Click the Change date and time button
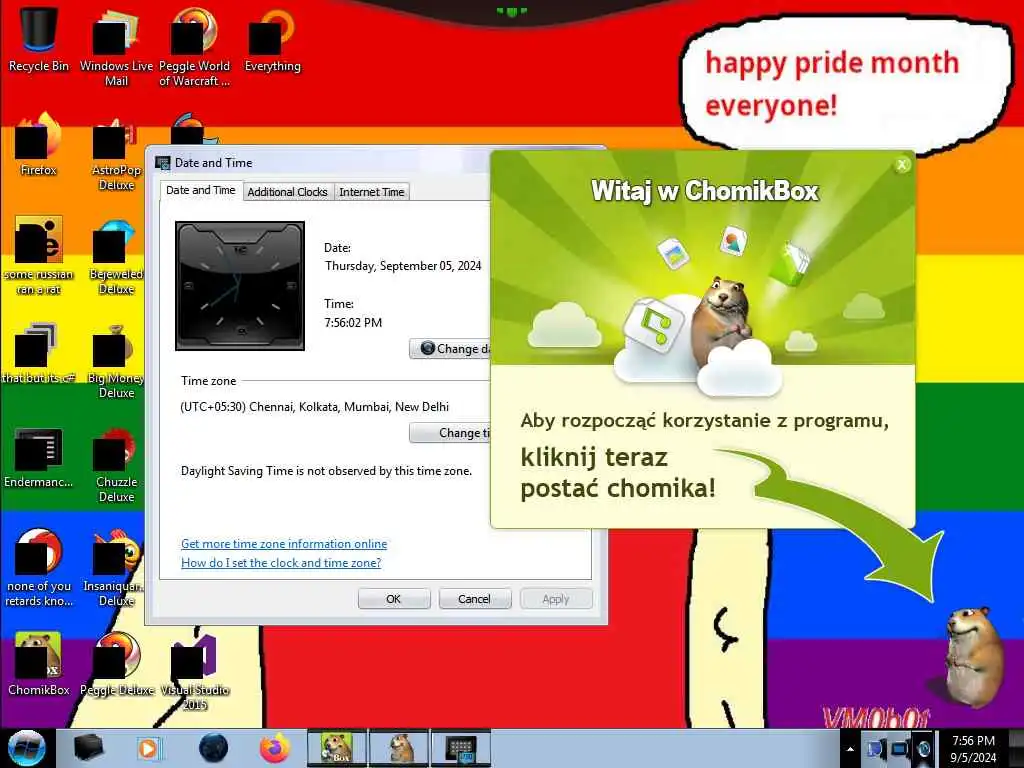 pyautogui.click(x=450, y=349)
